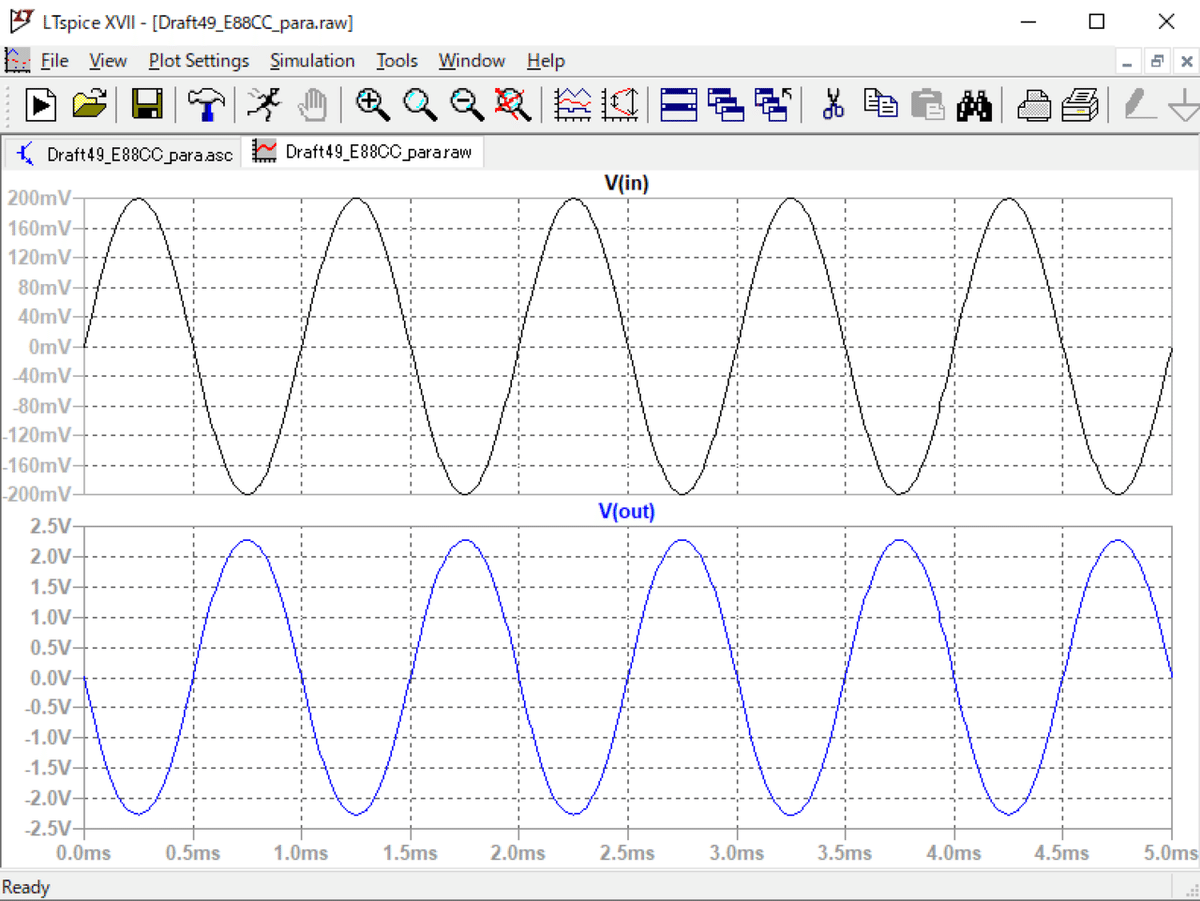
Task: Open the Simulation menu
Action: coord(312,61)
